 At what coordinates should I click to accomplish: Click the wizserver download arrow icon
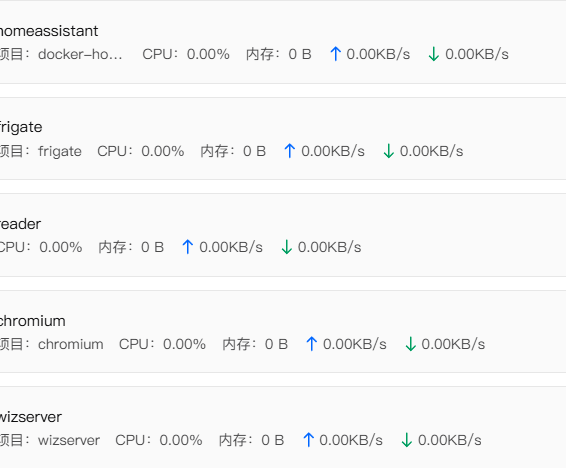(406, 440)
